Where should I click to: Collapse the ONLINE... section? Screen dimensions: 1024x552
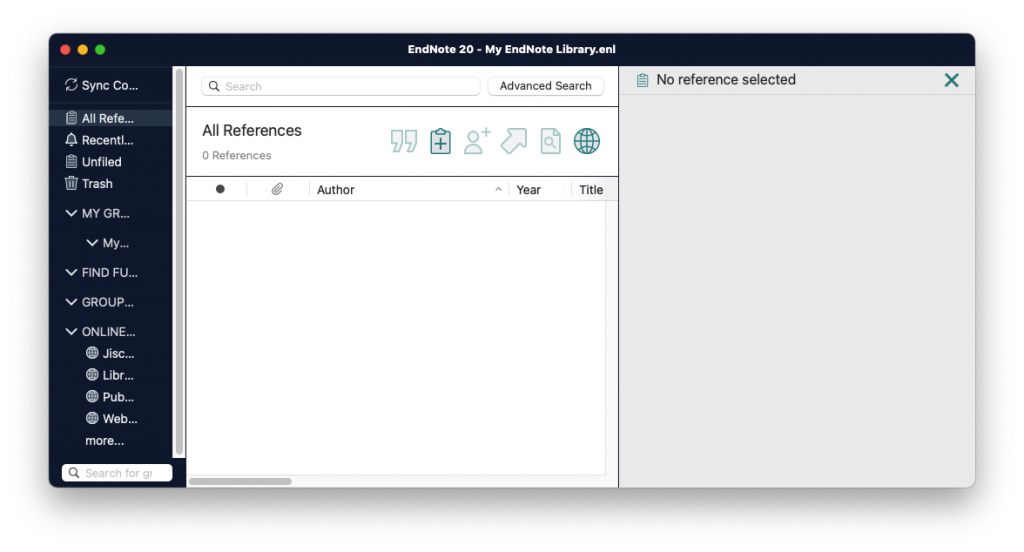click(x=71, y=331)
